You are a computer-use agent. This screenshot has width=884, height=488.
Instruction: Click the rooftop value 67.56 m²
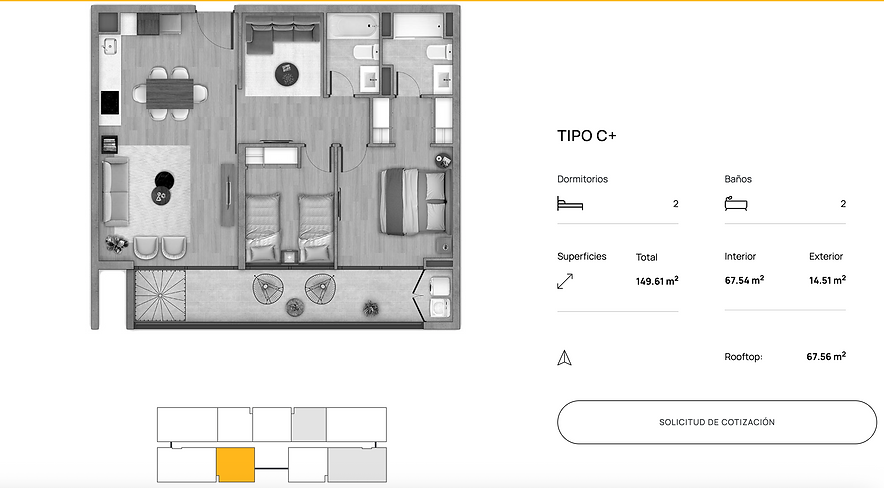826,357
